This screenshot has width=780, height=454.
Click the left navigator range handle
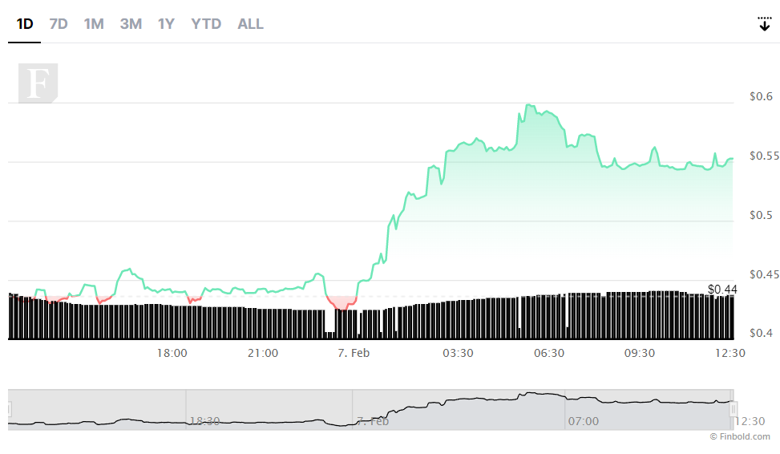click(10, 409)
